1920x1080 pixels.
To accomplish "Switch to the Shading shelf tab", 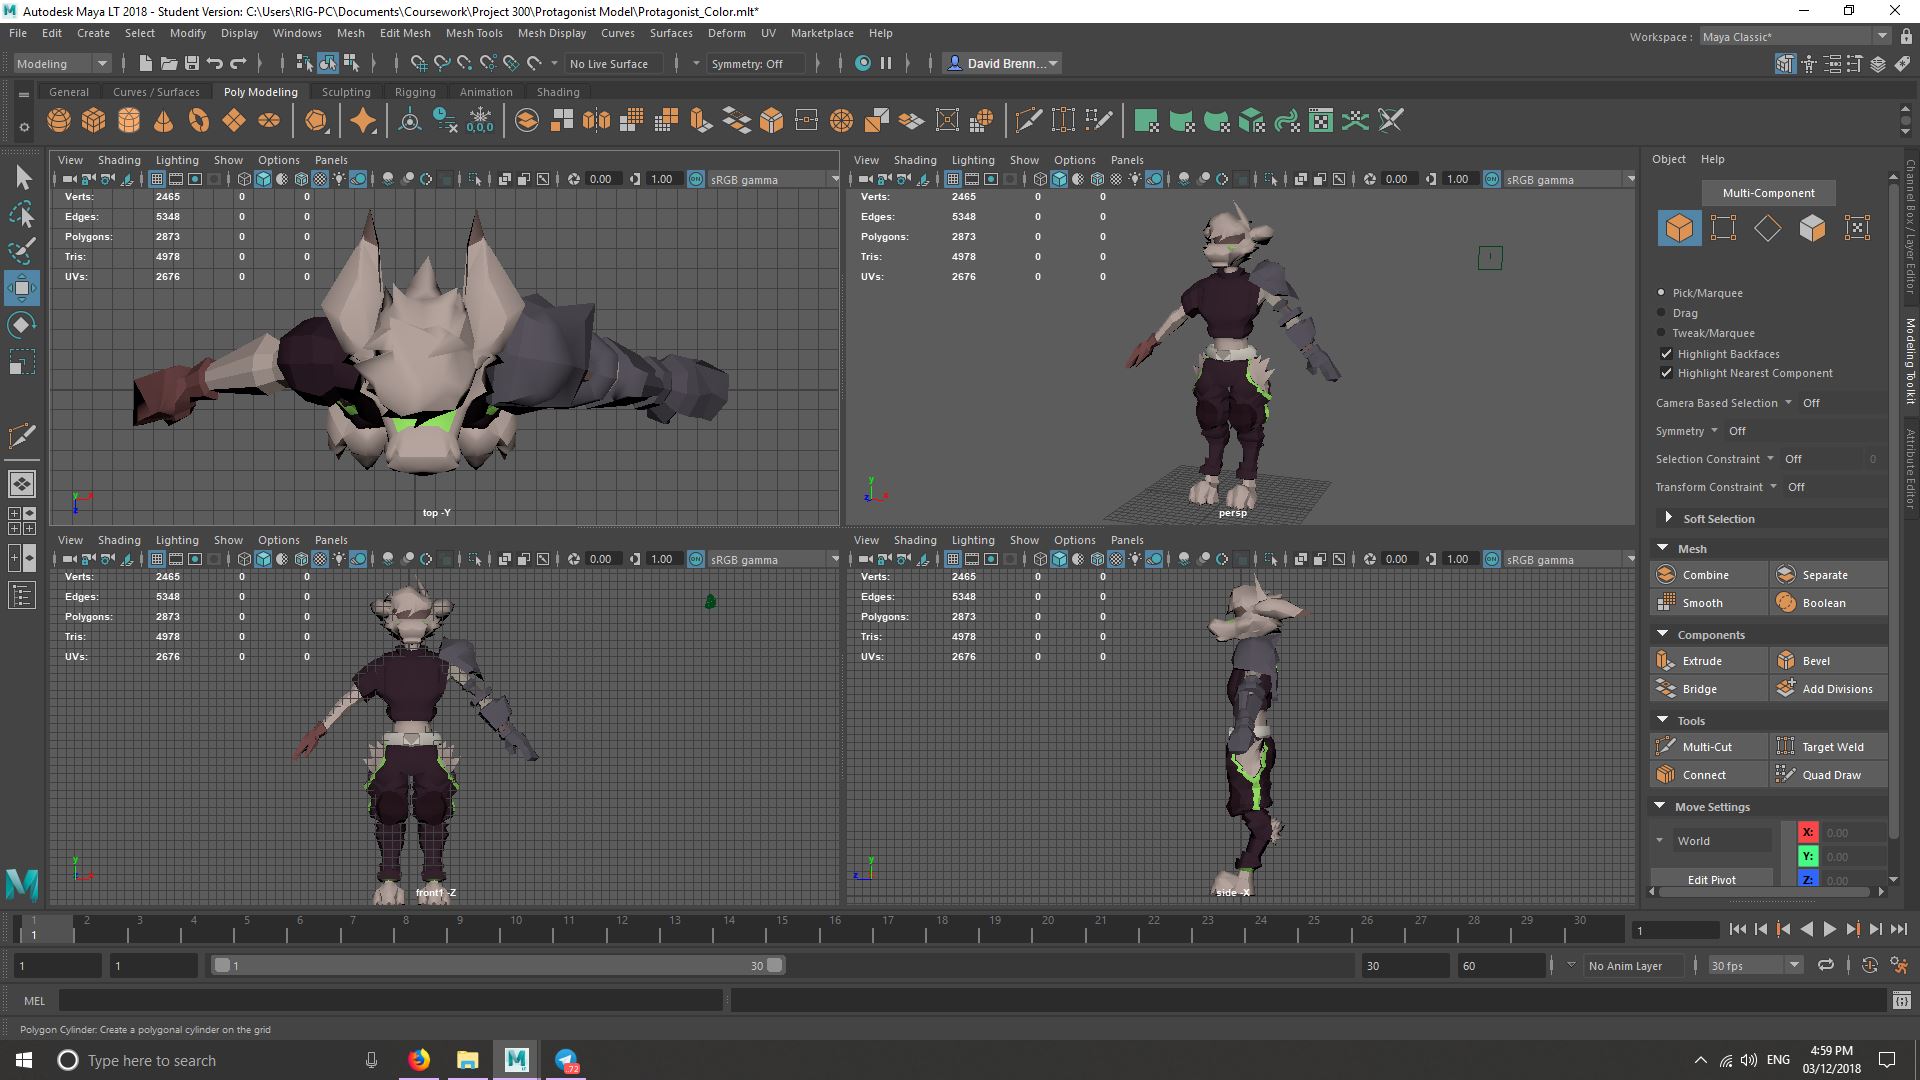I will pyautogui.click(x=558, y=92).
